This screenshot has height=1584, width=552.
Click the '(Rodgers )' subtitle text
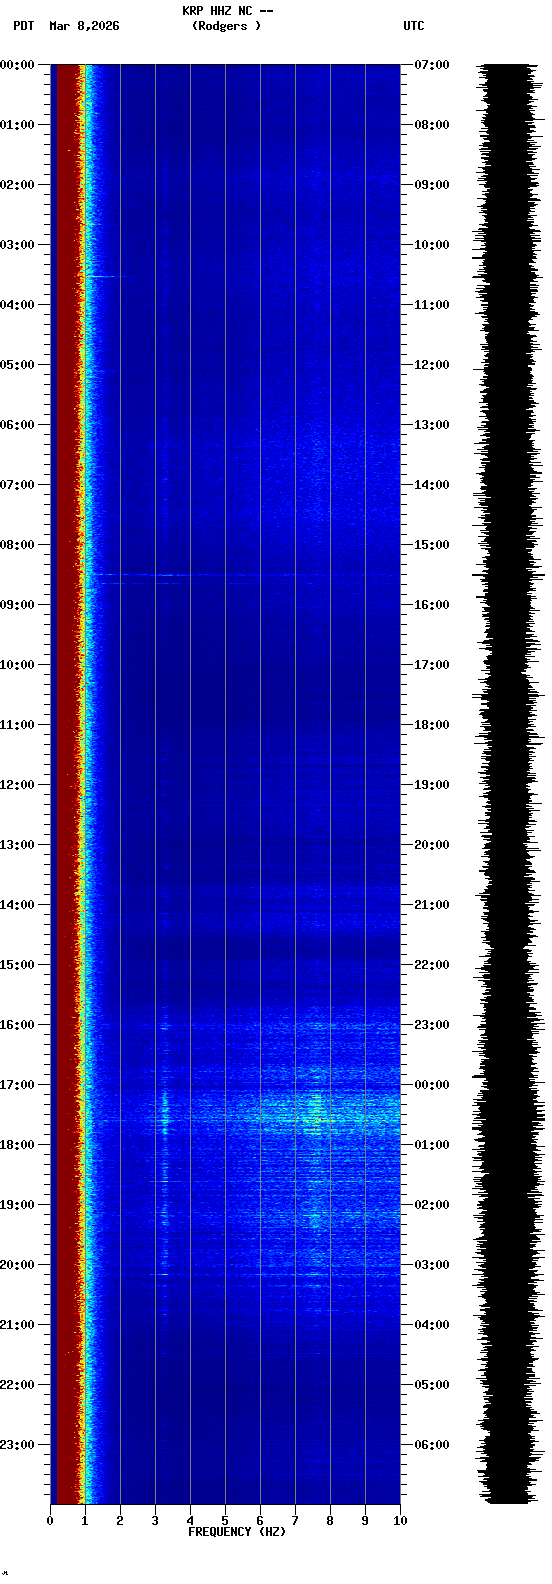pos(226,26)
